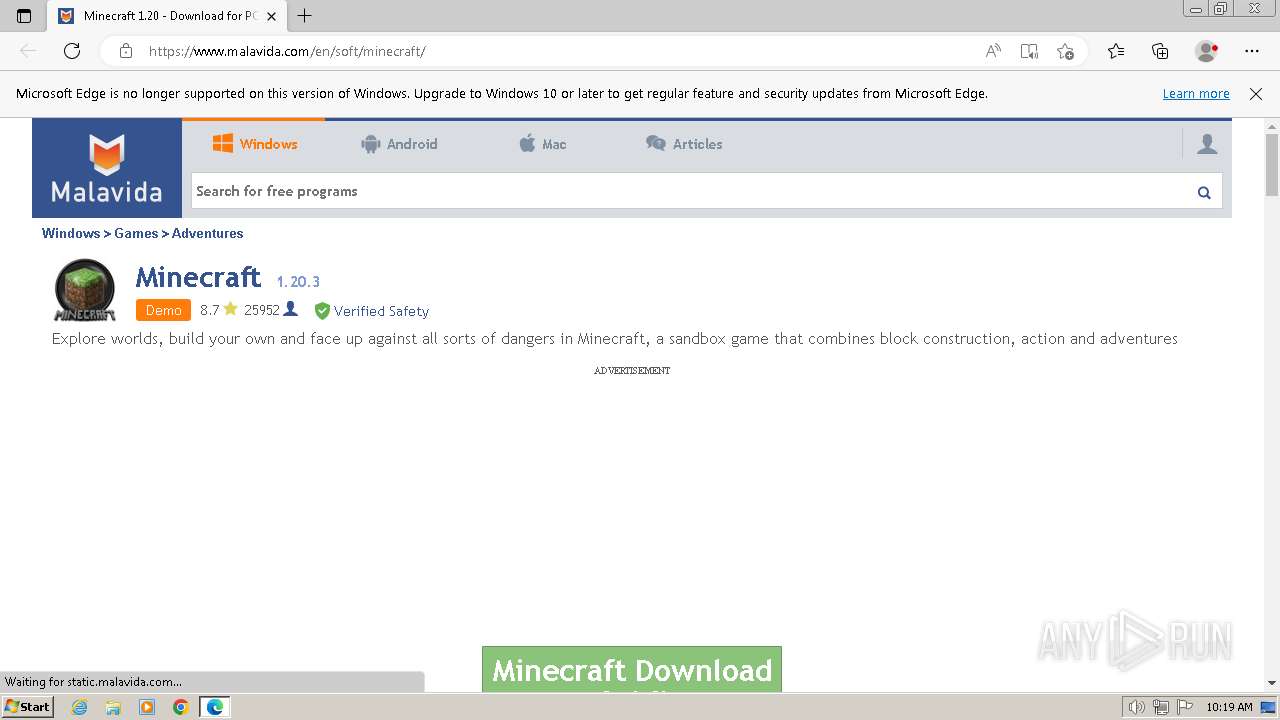The width and height of the screenshot is (1280, 720).
Task: Open the Windows breadcrumb link
Action: tap(71, 233)
